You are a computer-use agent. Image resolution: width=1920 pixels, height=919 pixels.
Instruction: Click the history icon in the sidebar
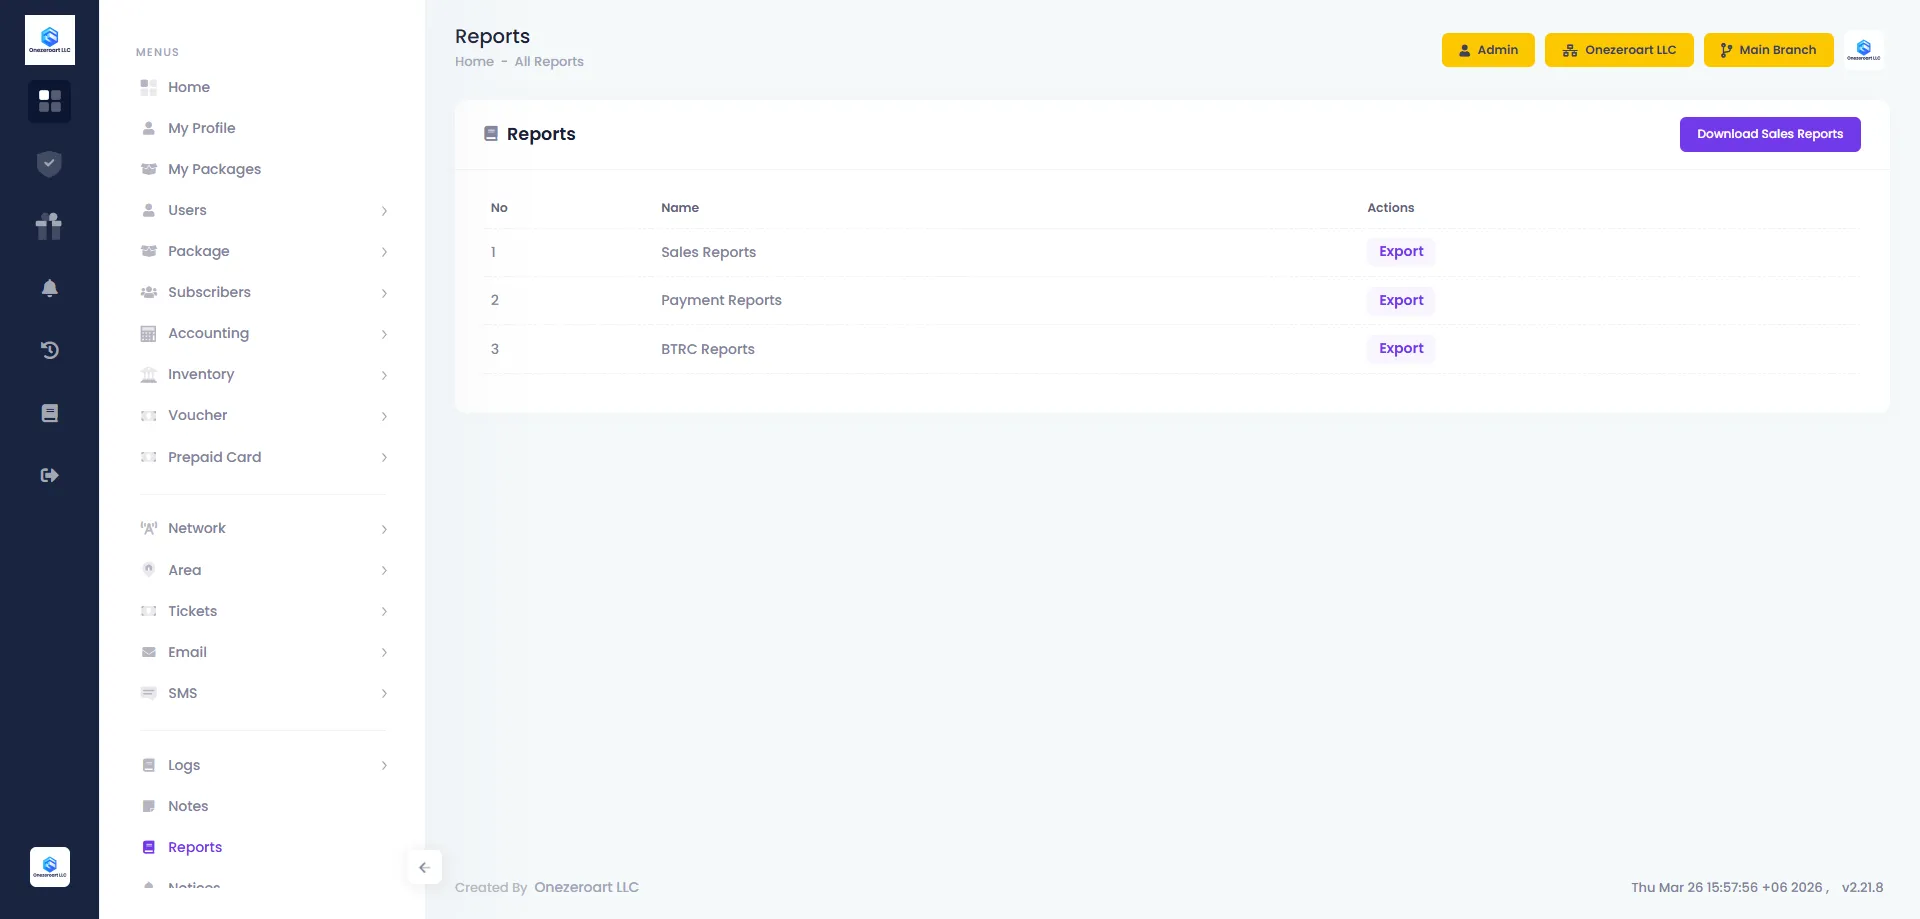49,350
